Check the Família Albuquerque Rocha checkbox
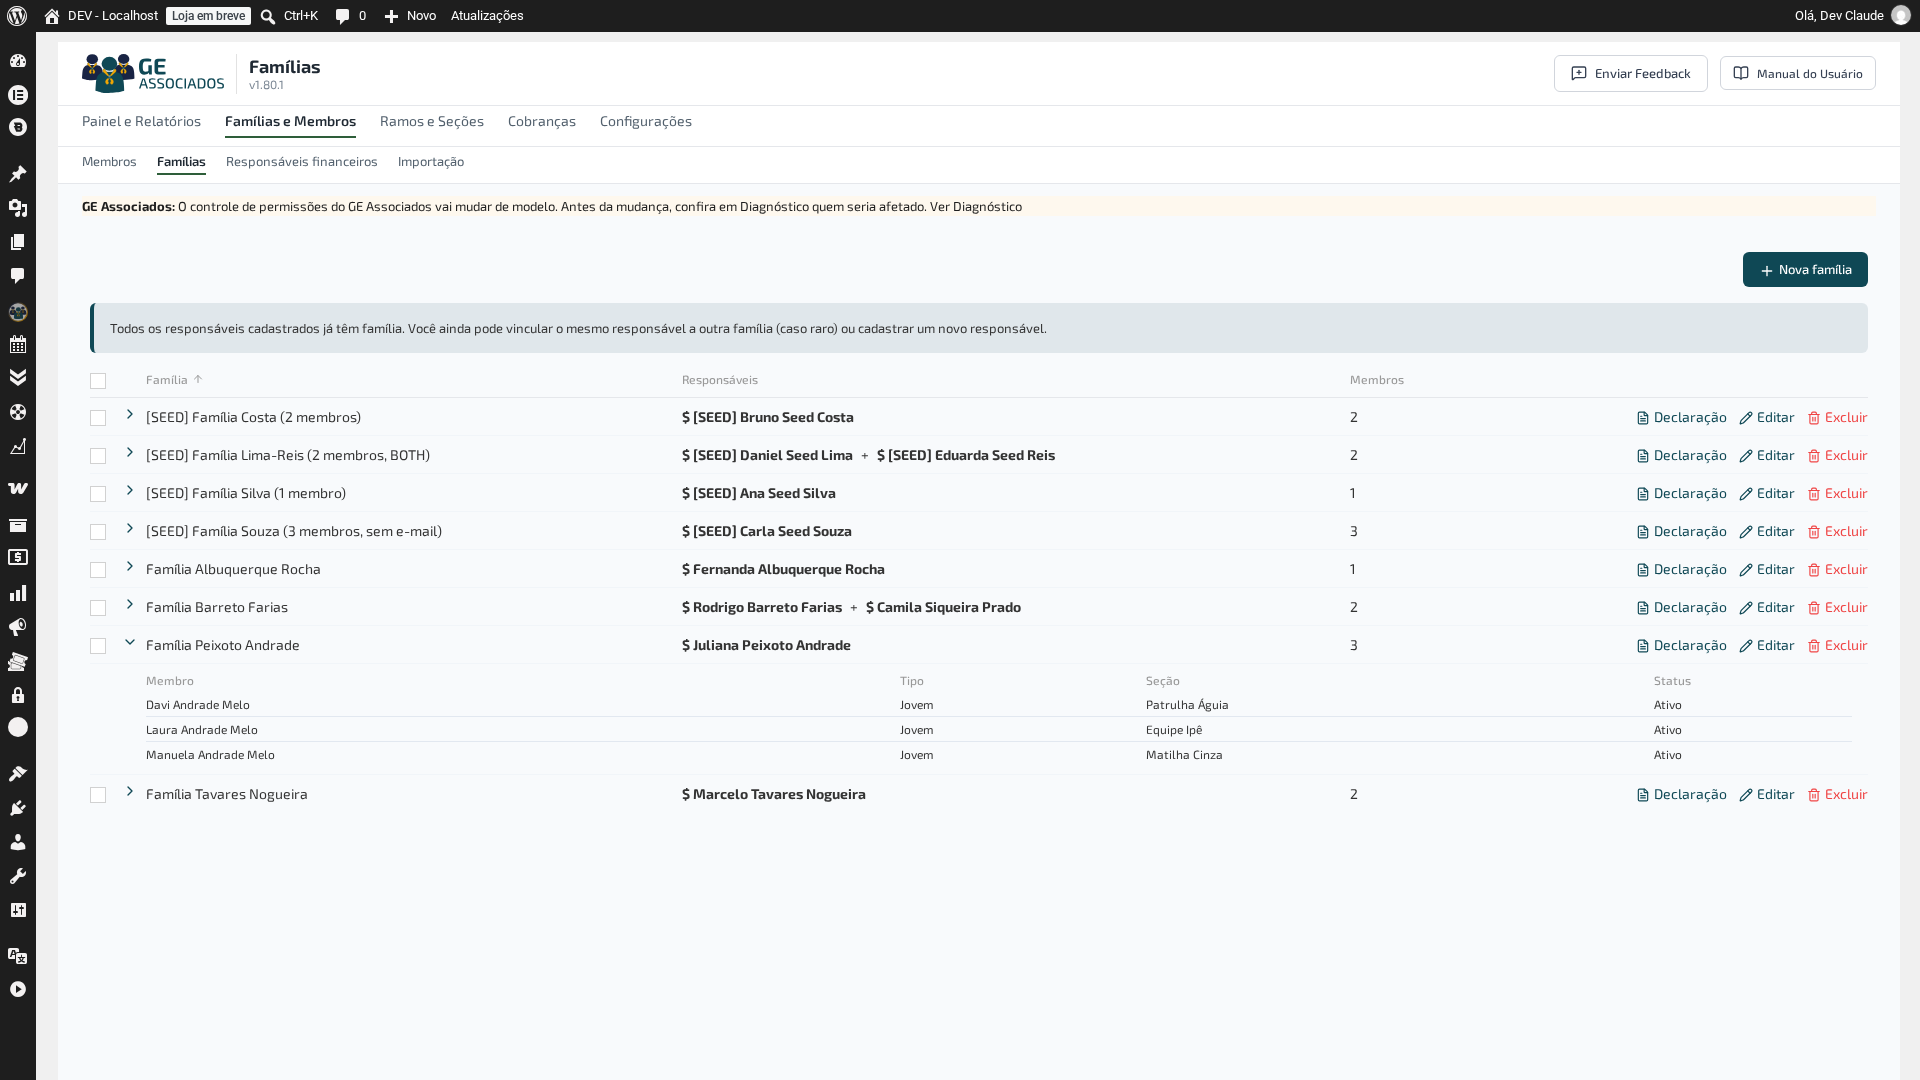Image resolution: width=1920 pixels, height=1080 pixels. 98,570
